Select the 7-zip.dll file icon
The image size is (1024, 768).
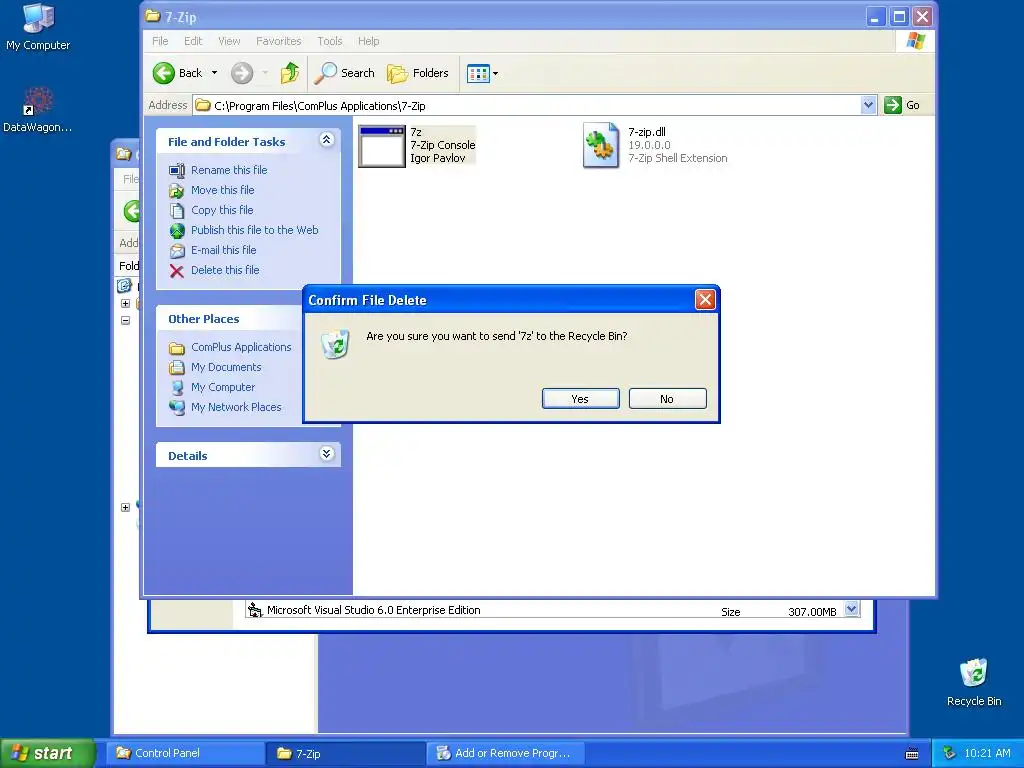(601, 145)
